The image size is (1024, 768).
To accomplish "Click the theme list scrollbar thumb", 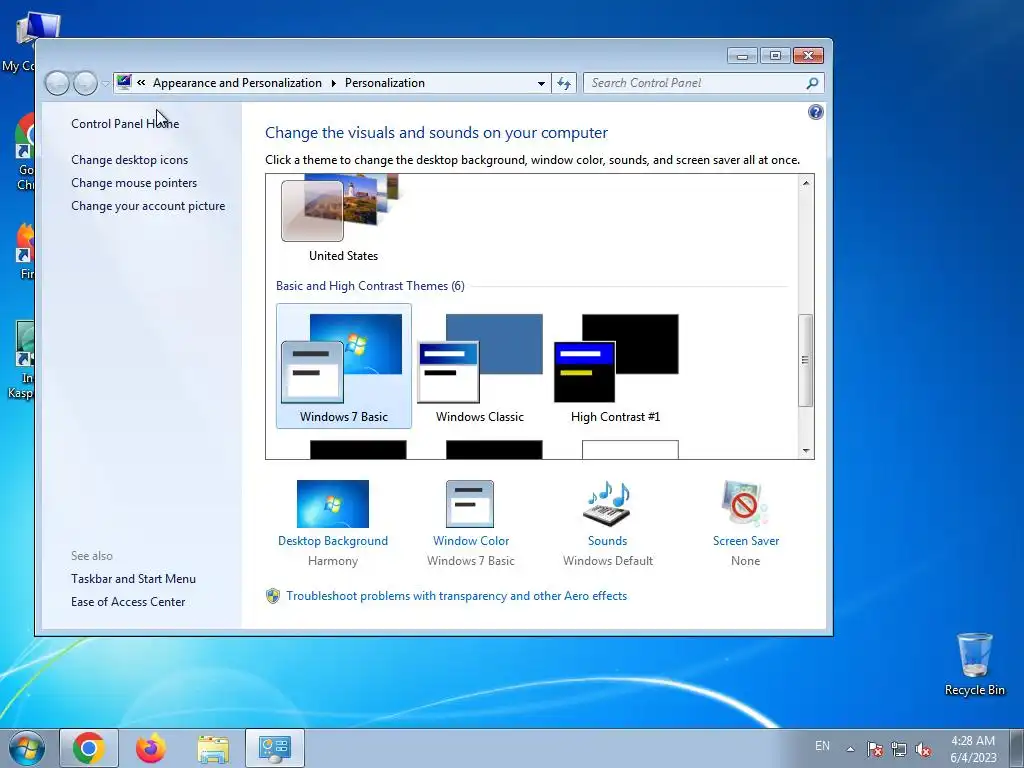I will point(806,360).
